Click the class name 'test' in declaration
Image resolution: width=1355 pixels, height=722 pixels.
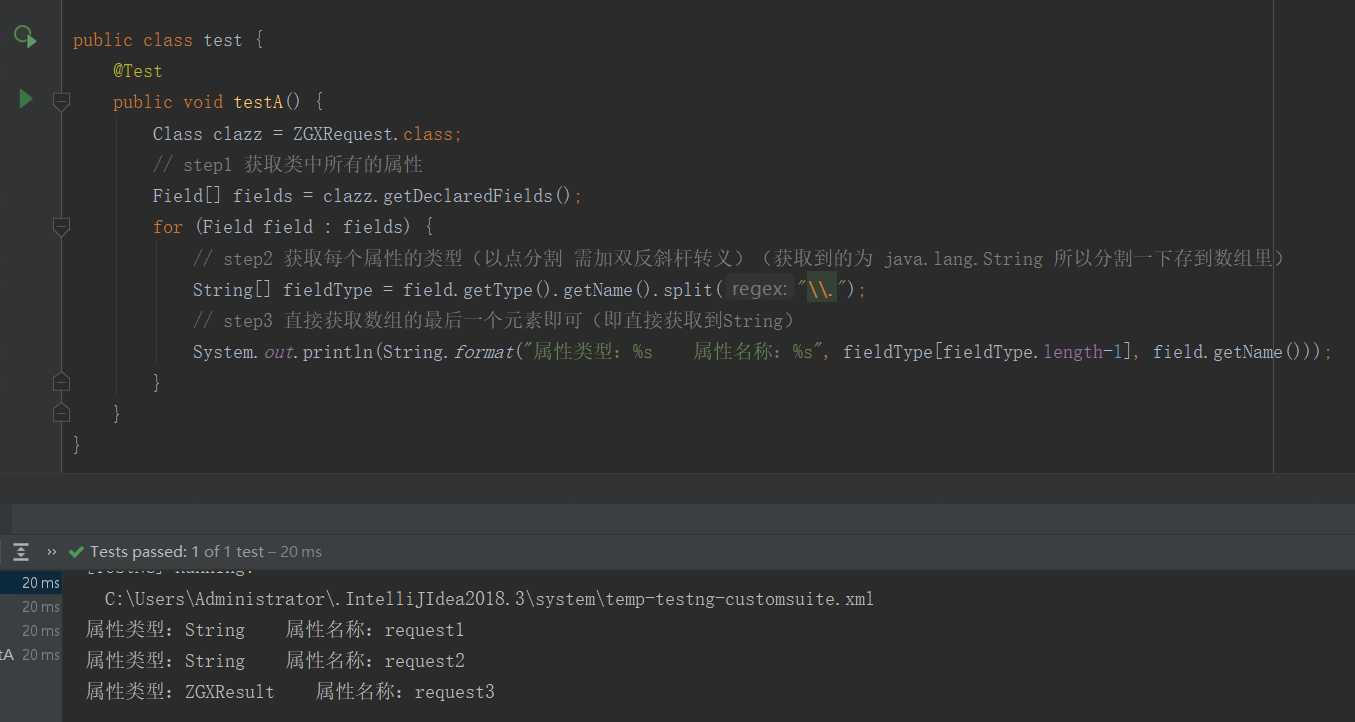click(223, 40)
